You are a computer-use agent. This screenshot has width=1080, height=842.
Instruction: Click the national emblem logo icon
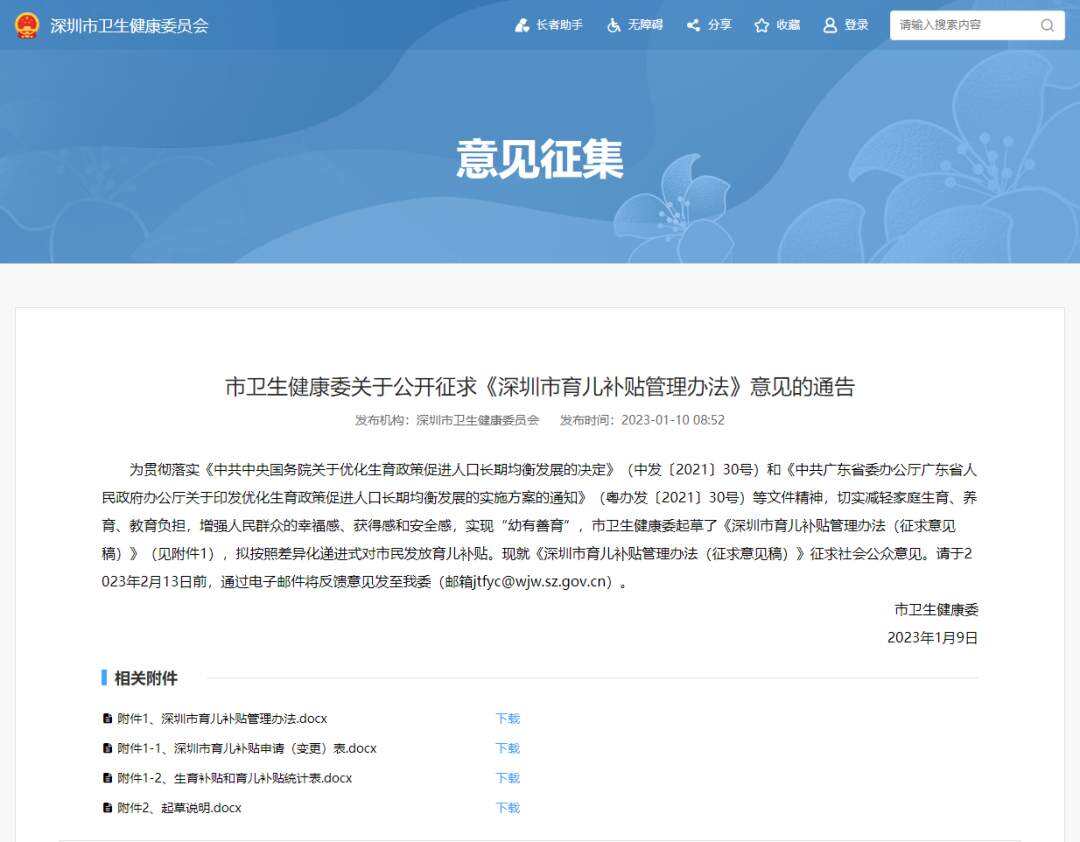tap(27, 25)
